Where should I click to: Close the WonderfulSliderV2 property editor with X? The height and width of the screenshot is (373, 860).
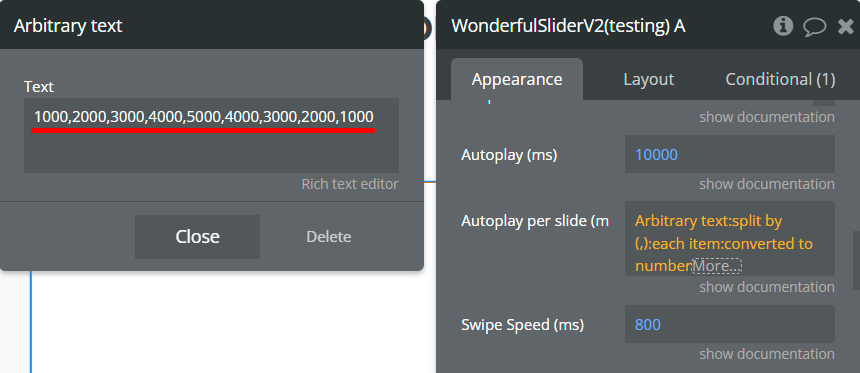click(x=846, y=26)
